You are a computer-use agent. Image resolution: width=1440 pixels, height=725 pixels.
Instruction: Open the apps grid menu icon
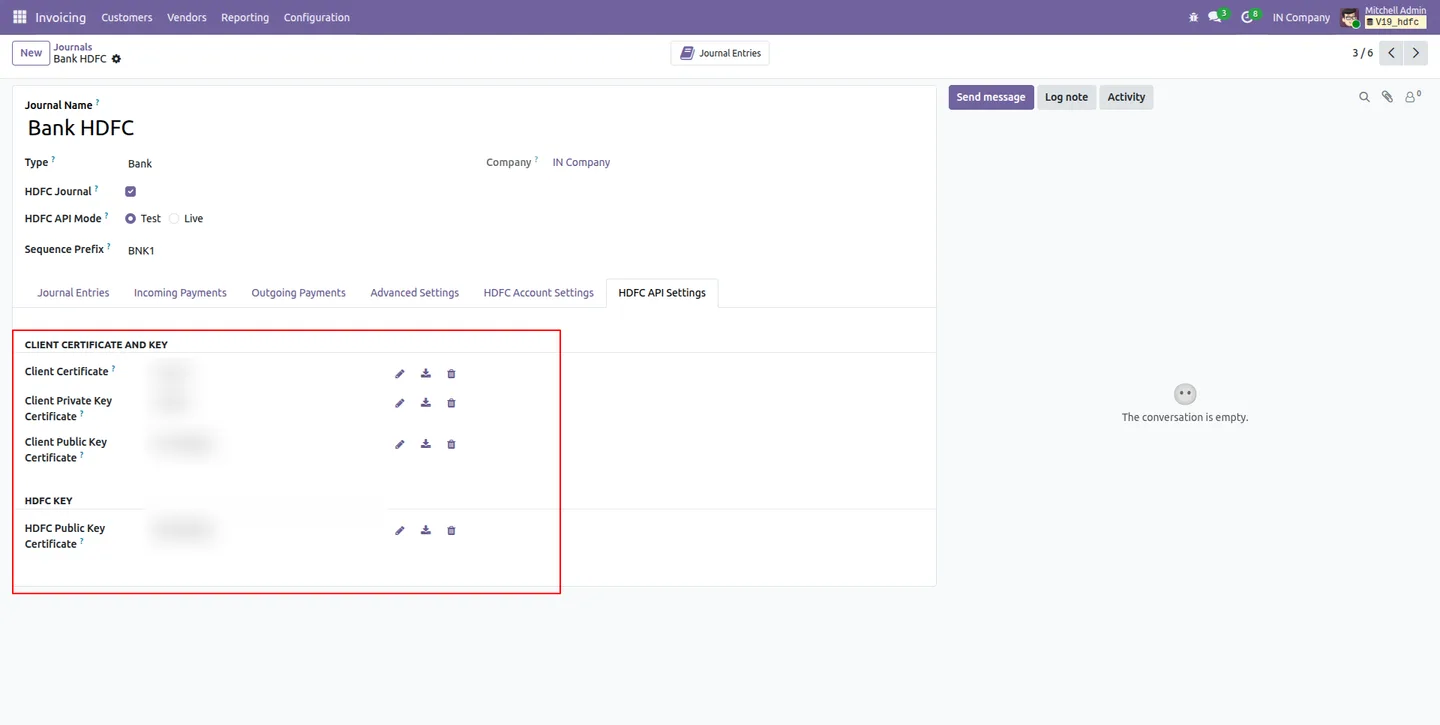click(x=19, y=17)
